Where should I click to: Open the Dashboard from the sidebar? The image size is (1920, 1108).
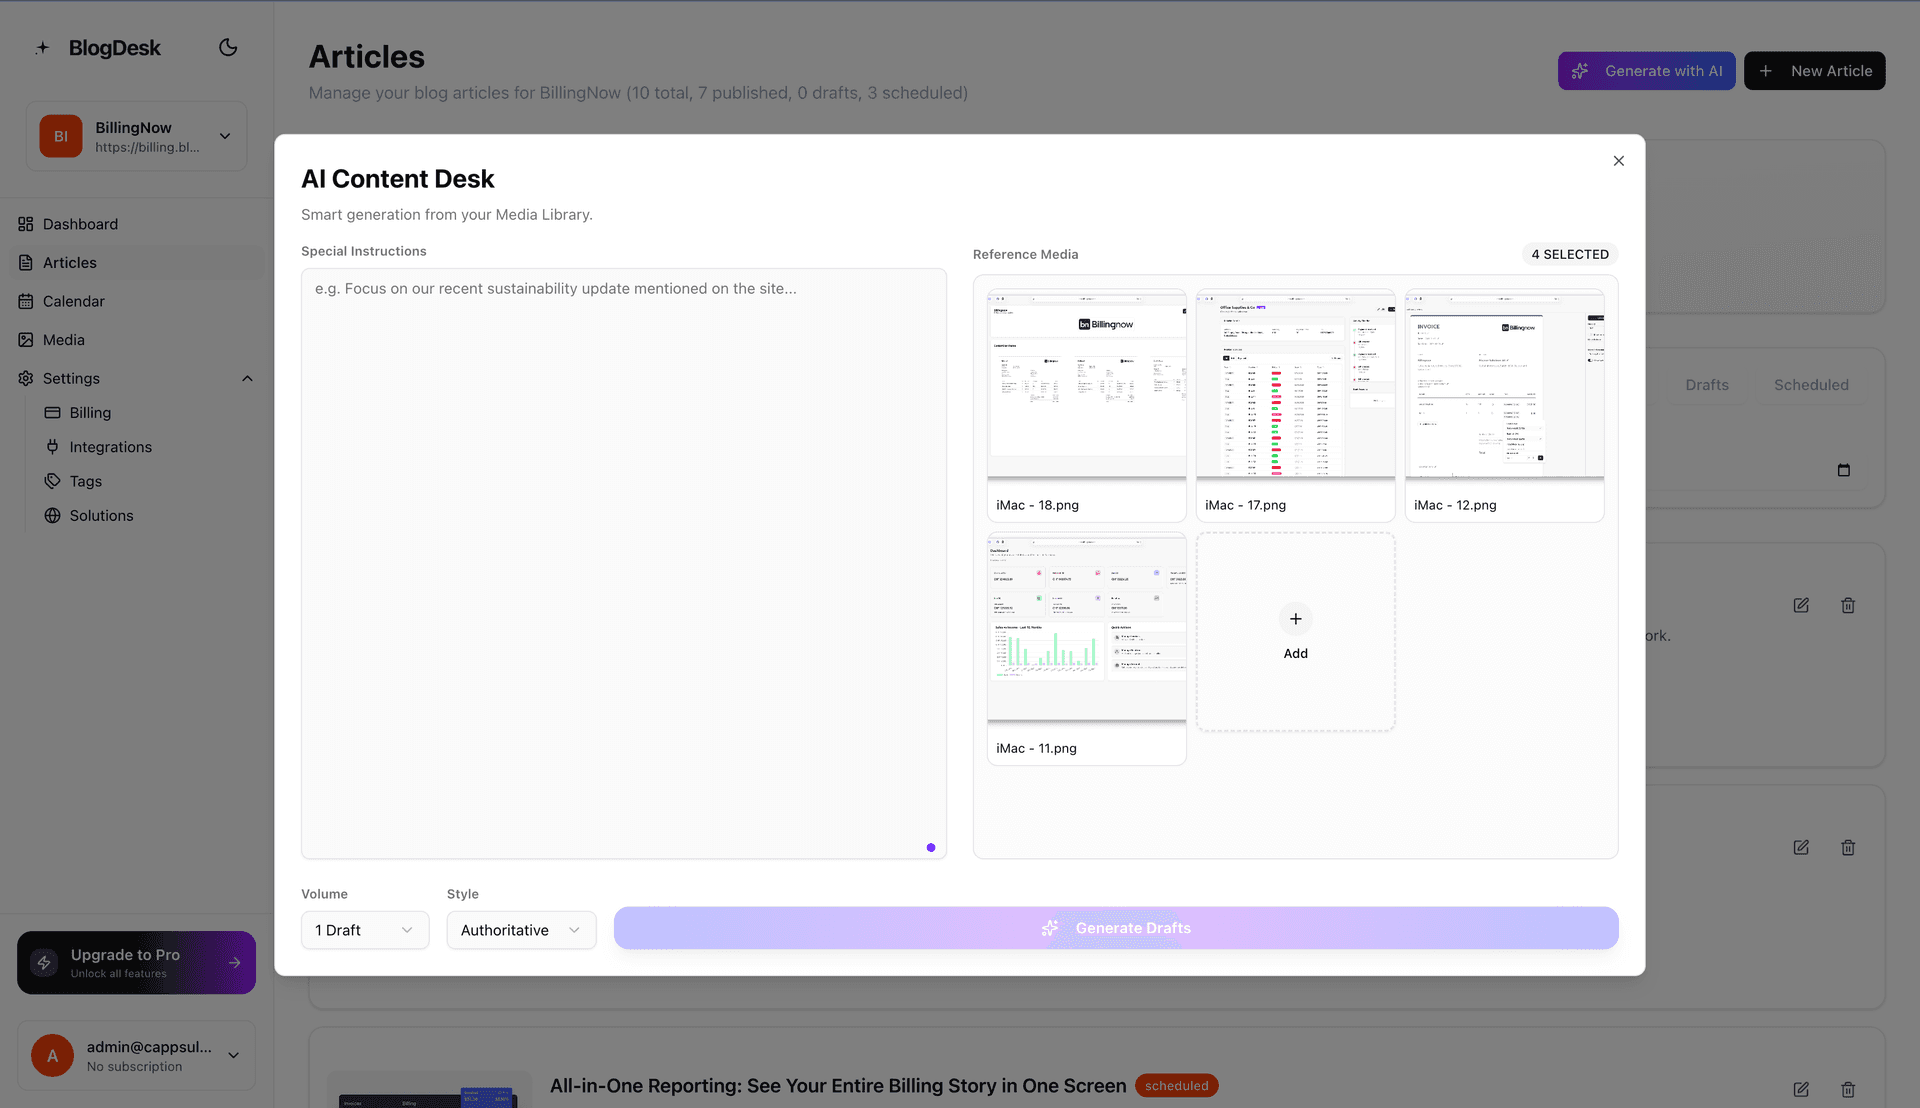(80, 223)
